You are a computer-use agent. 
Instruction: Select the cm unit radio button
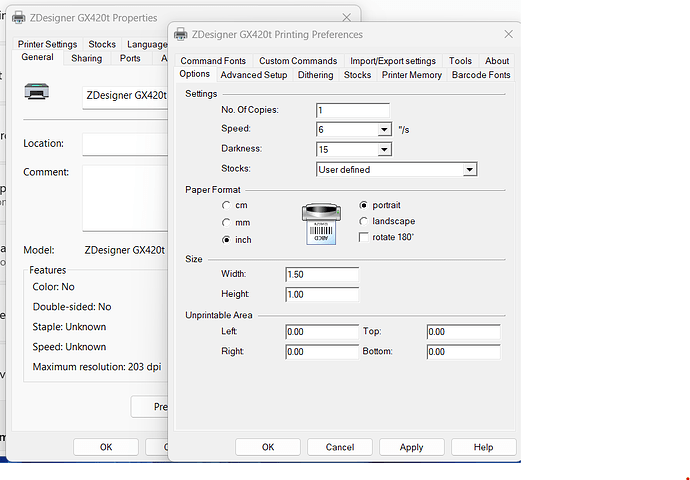pos(227,205)
